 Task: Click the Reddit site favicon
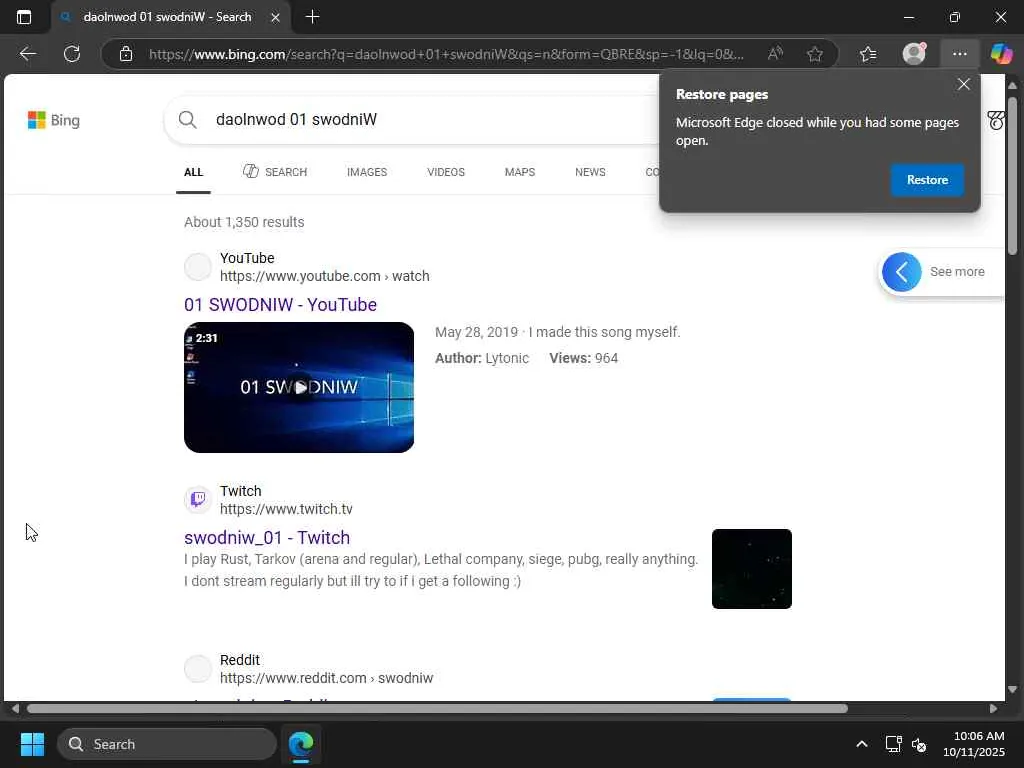point(198,669)
